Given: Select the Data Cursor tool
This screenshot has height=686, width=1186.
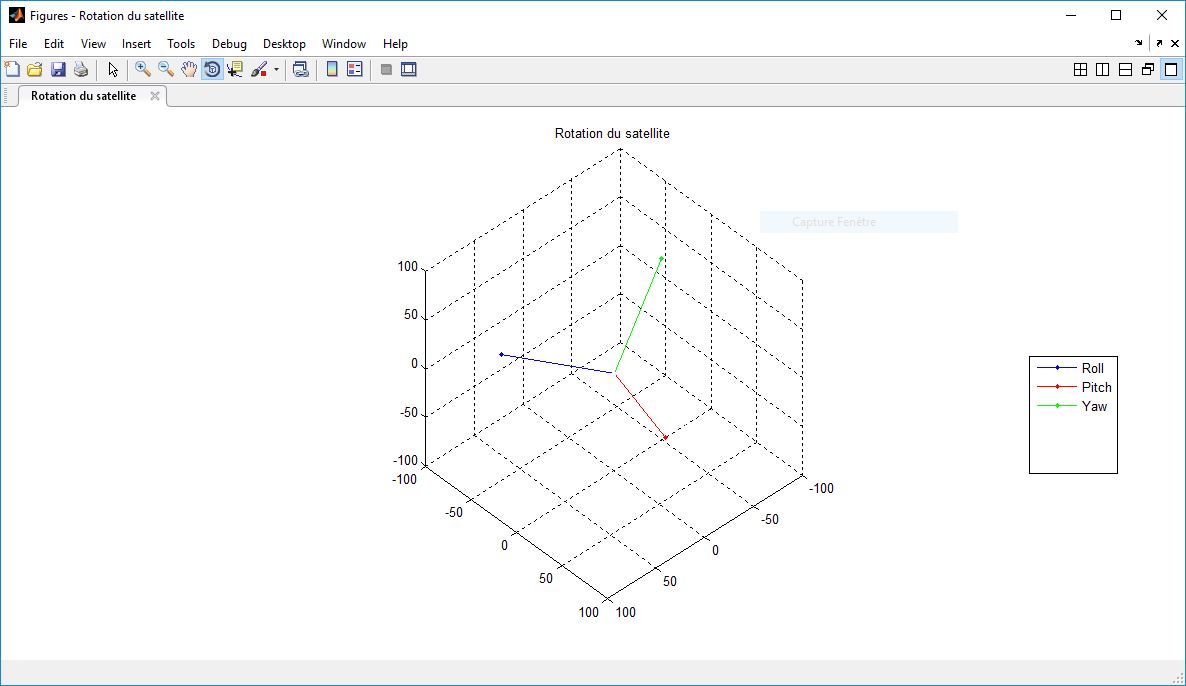Looking at the screenshot, I should (235, 70).
